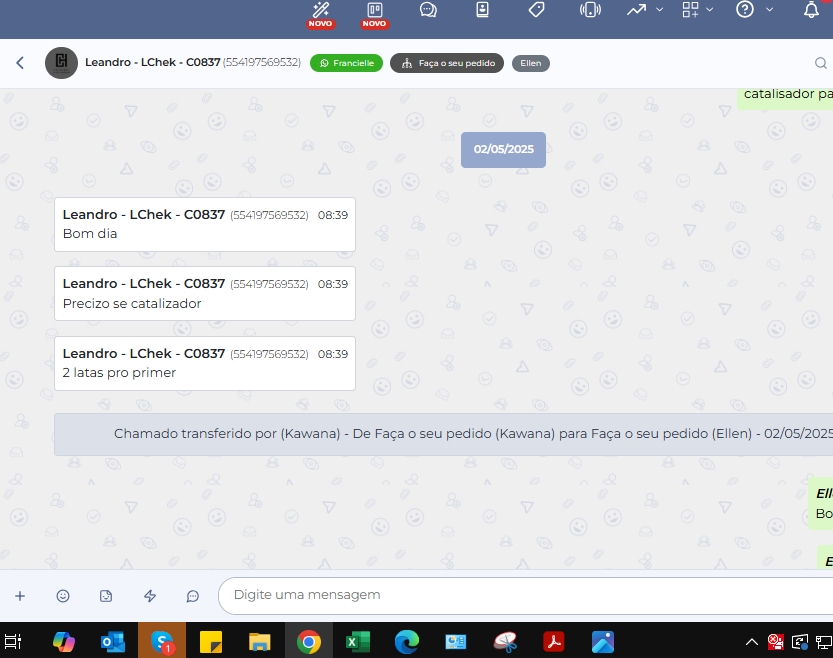Open the notifications bell
This screenshot has width=833, height=658.
811,10
